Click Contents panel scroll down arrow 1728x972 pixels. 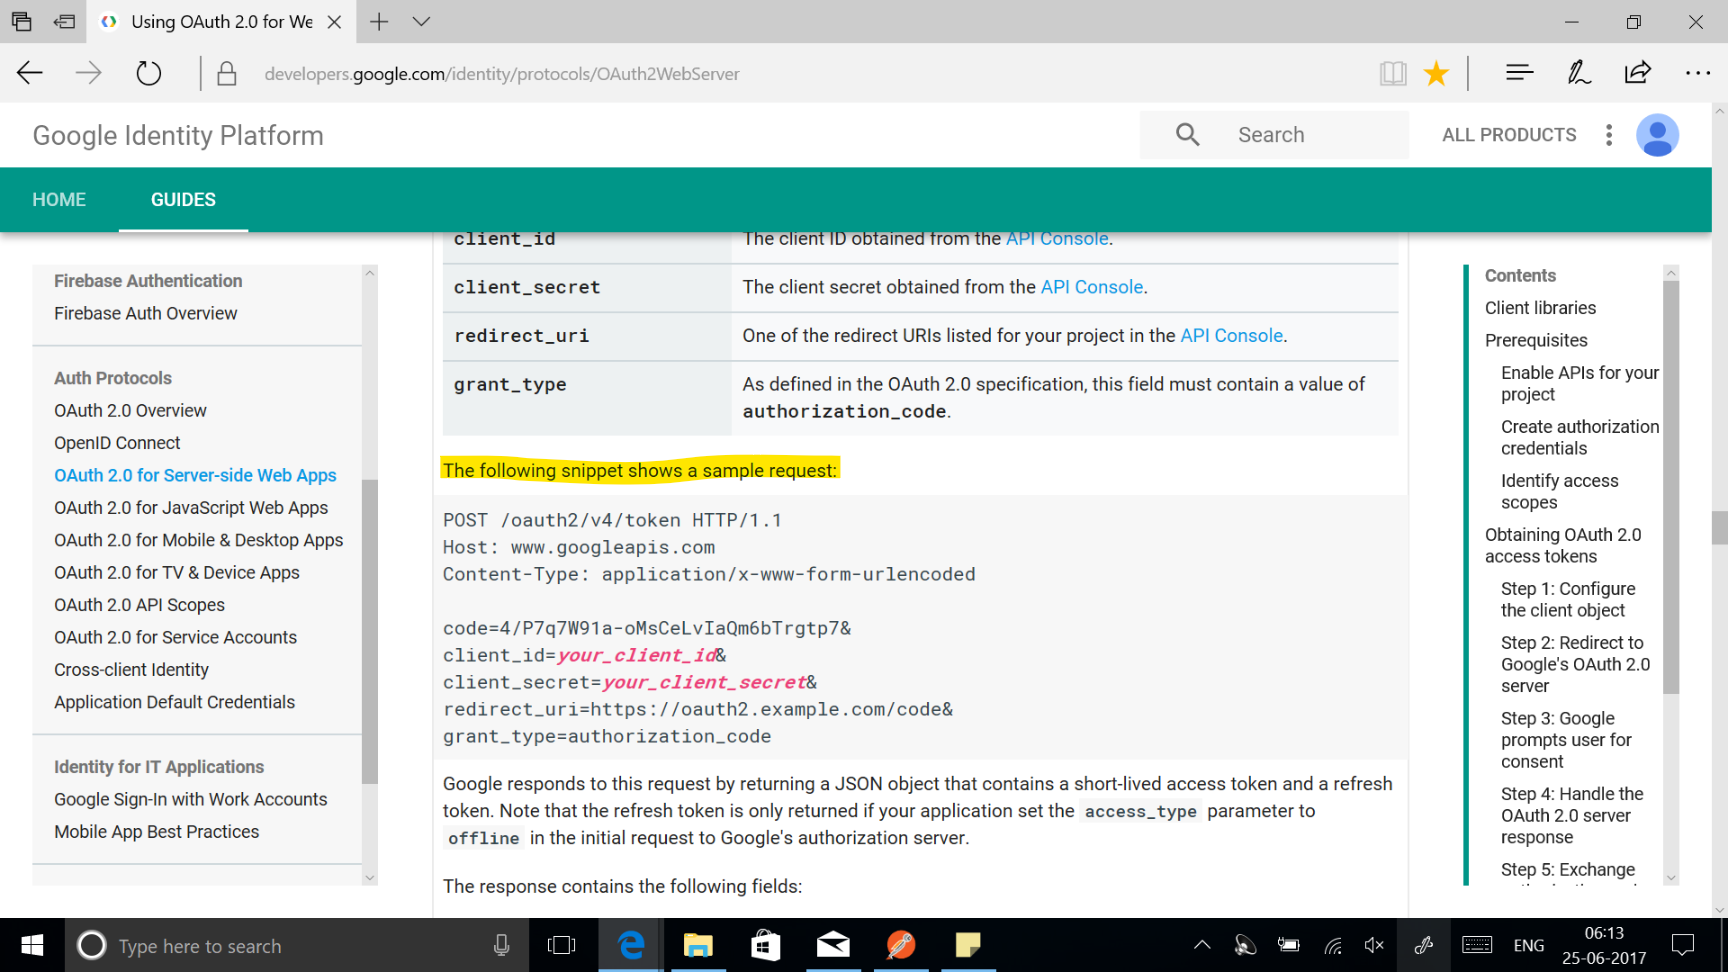(x=1671, y=877)
